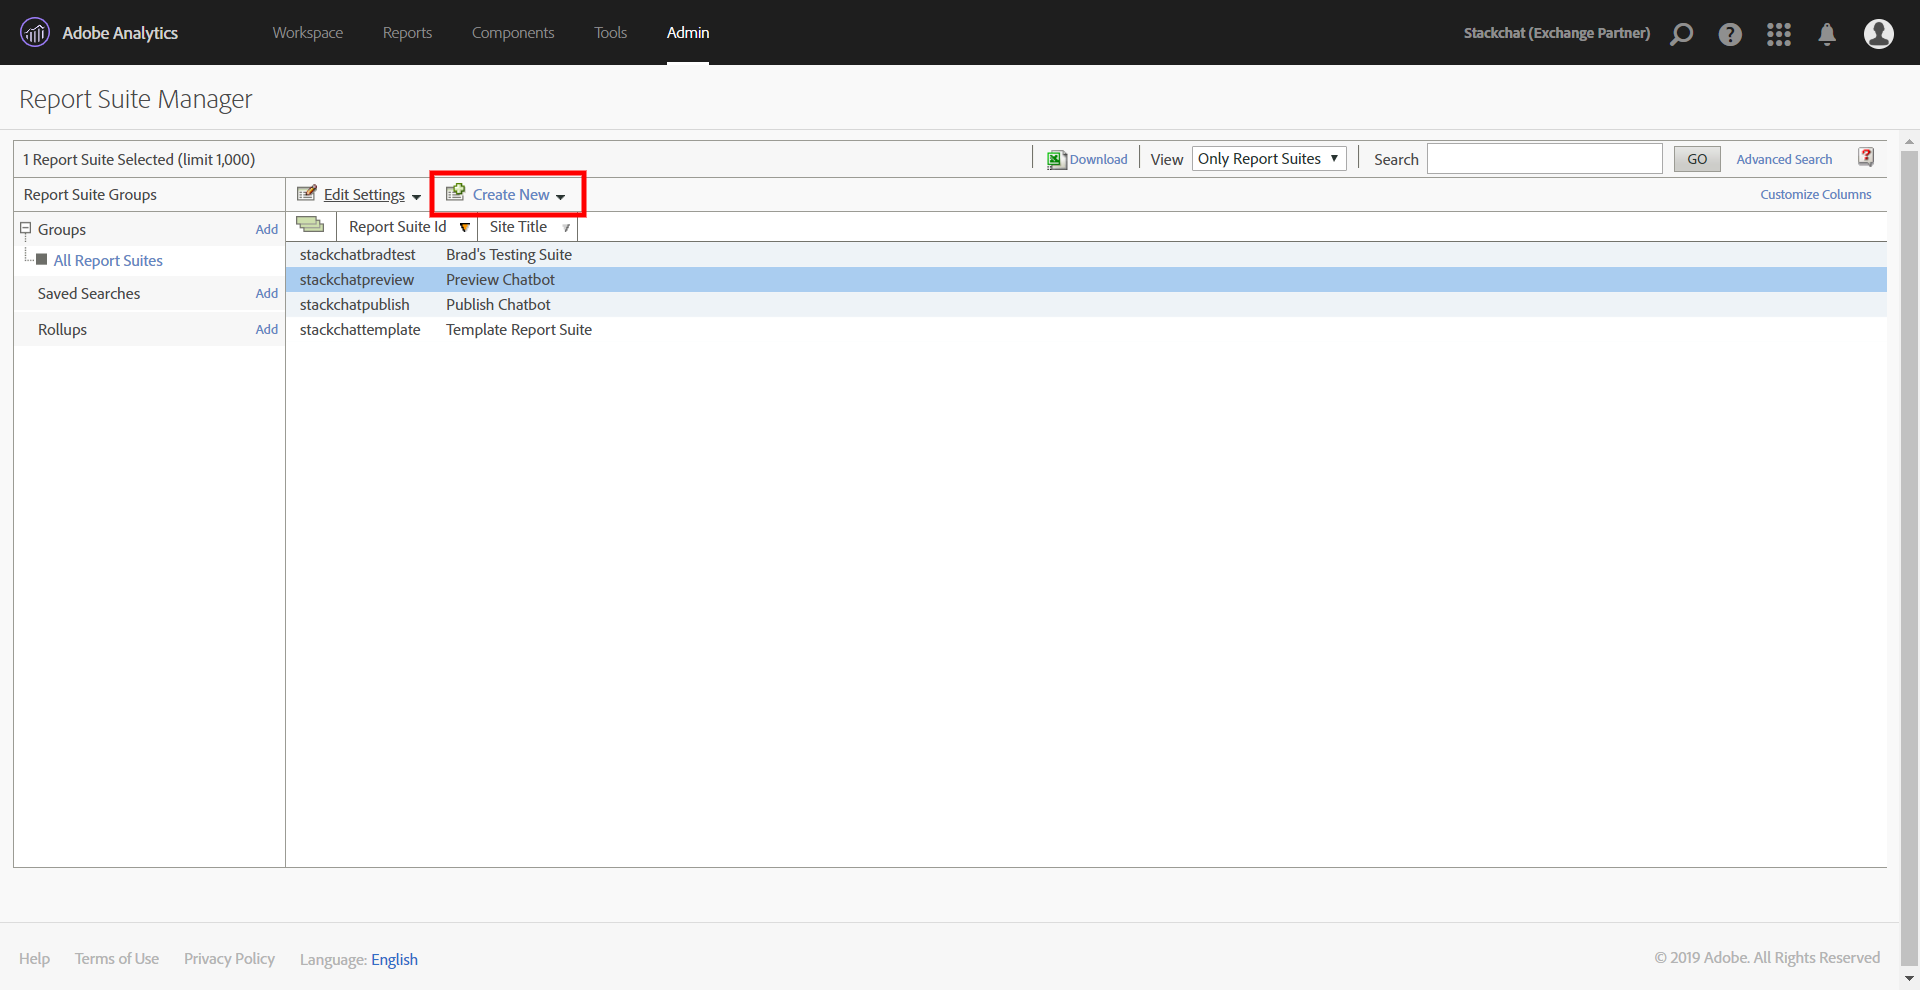Click Template Report Suite title

click(x=519, y=330)
